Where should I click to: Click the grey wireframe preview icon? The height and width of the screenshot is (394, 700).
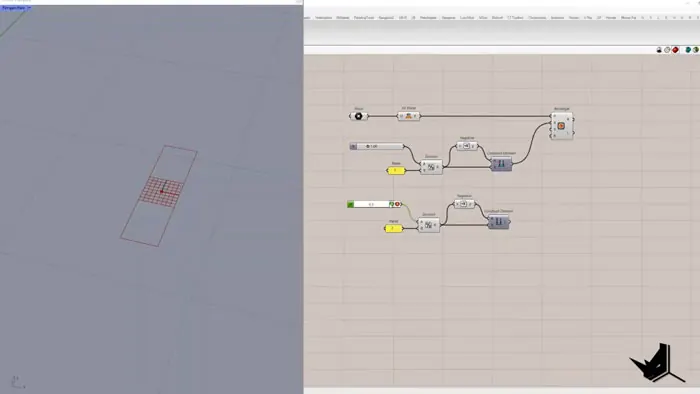(x=667, y=50)
